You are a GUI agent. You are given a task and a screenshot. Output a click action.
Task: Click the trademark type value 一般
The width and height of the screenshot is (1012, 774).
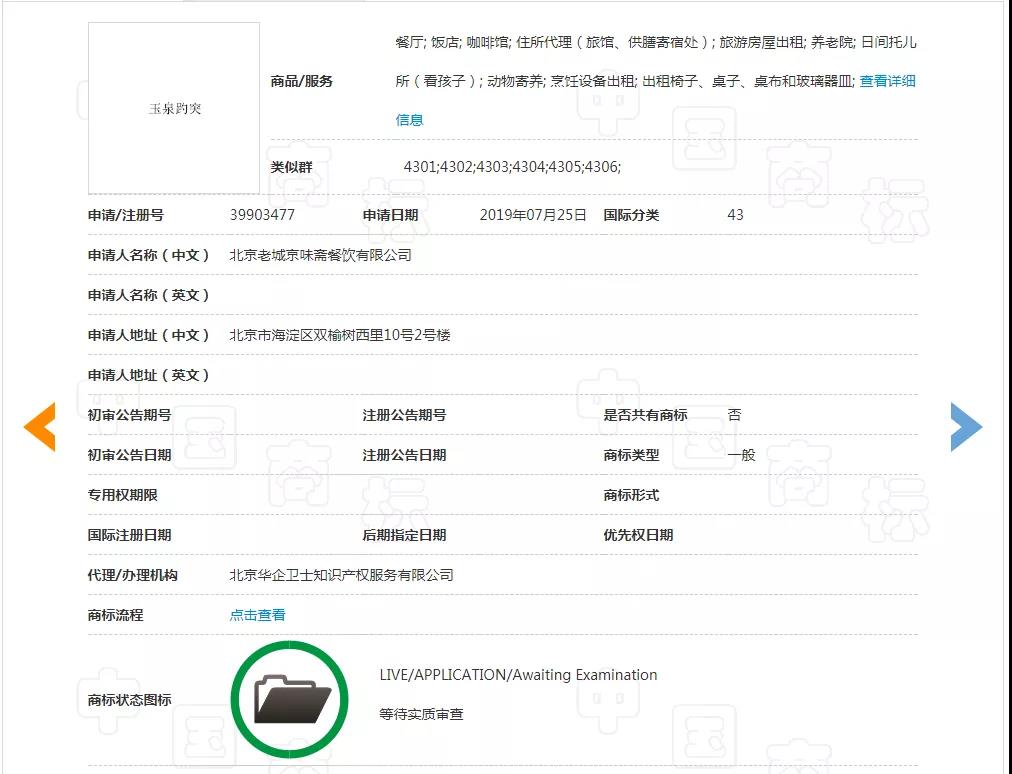click(741, 455)
